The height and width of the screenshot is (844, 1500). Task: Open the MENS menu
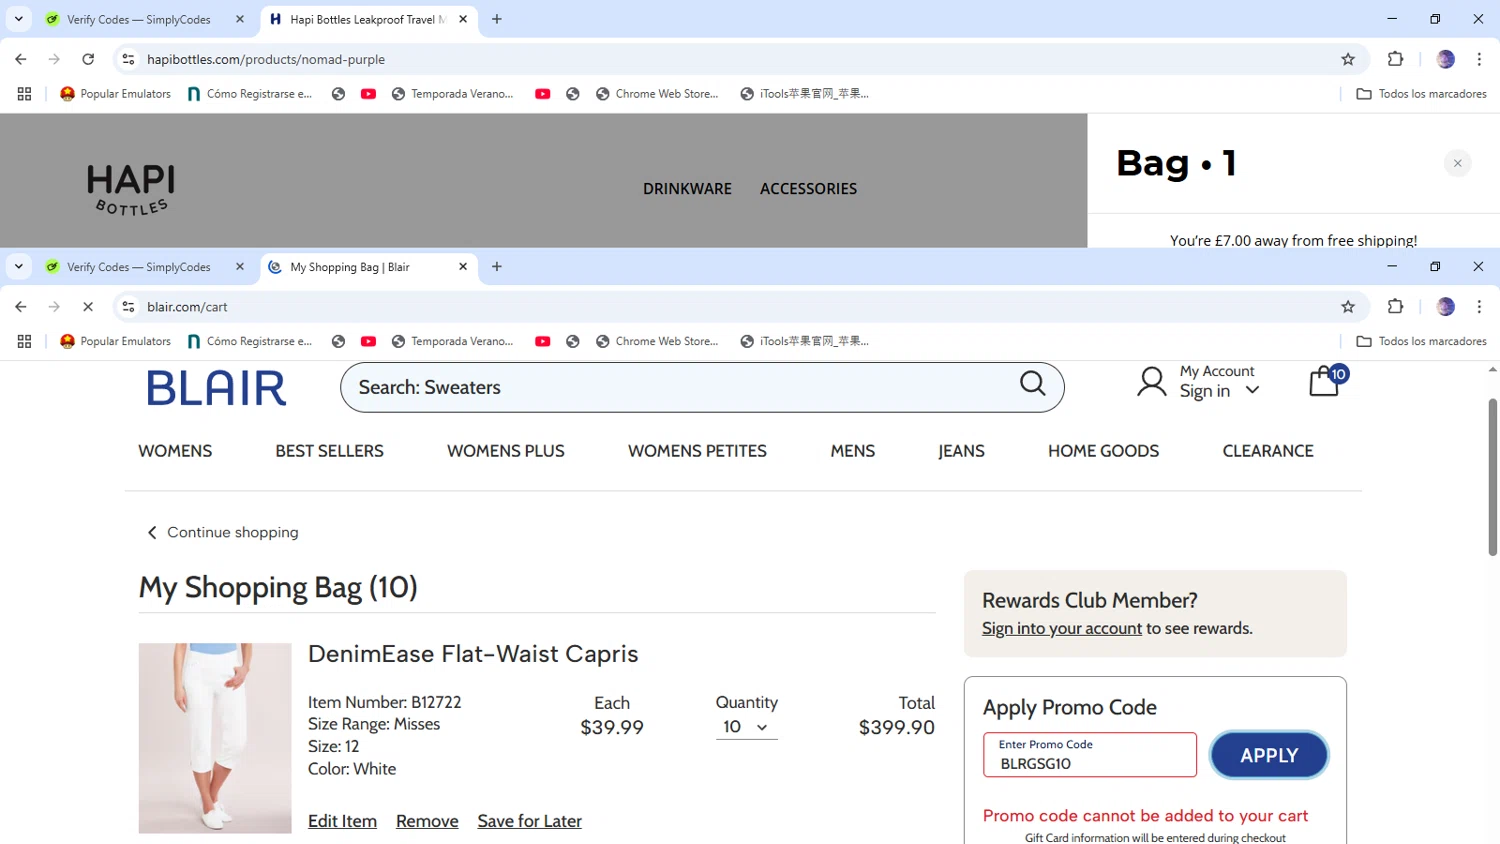tap(852, 451)
